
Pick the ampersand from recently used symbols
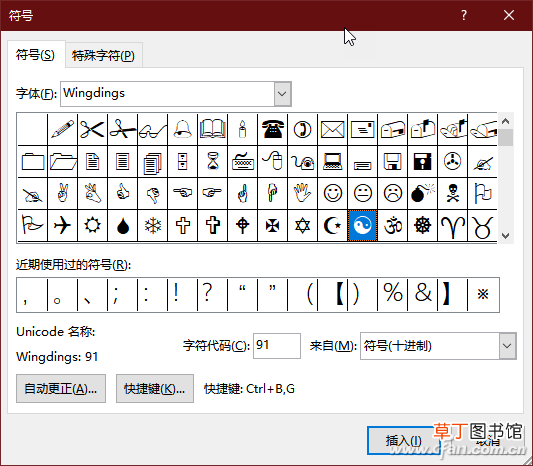423,294
